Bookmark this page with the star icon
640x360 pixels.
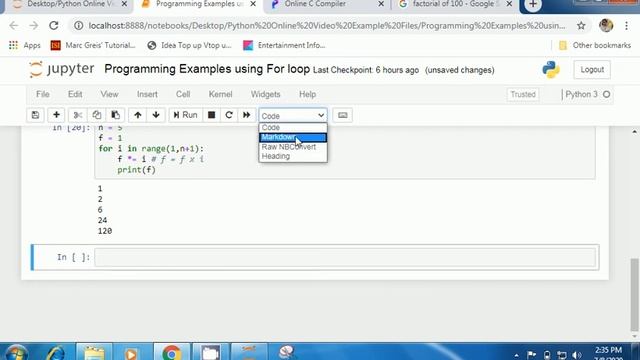581,26
